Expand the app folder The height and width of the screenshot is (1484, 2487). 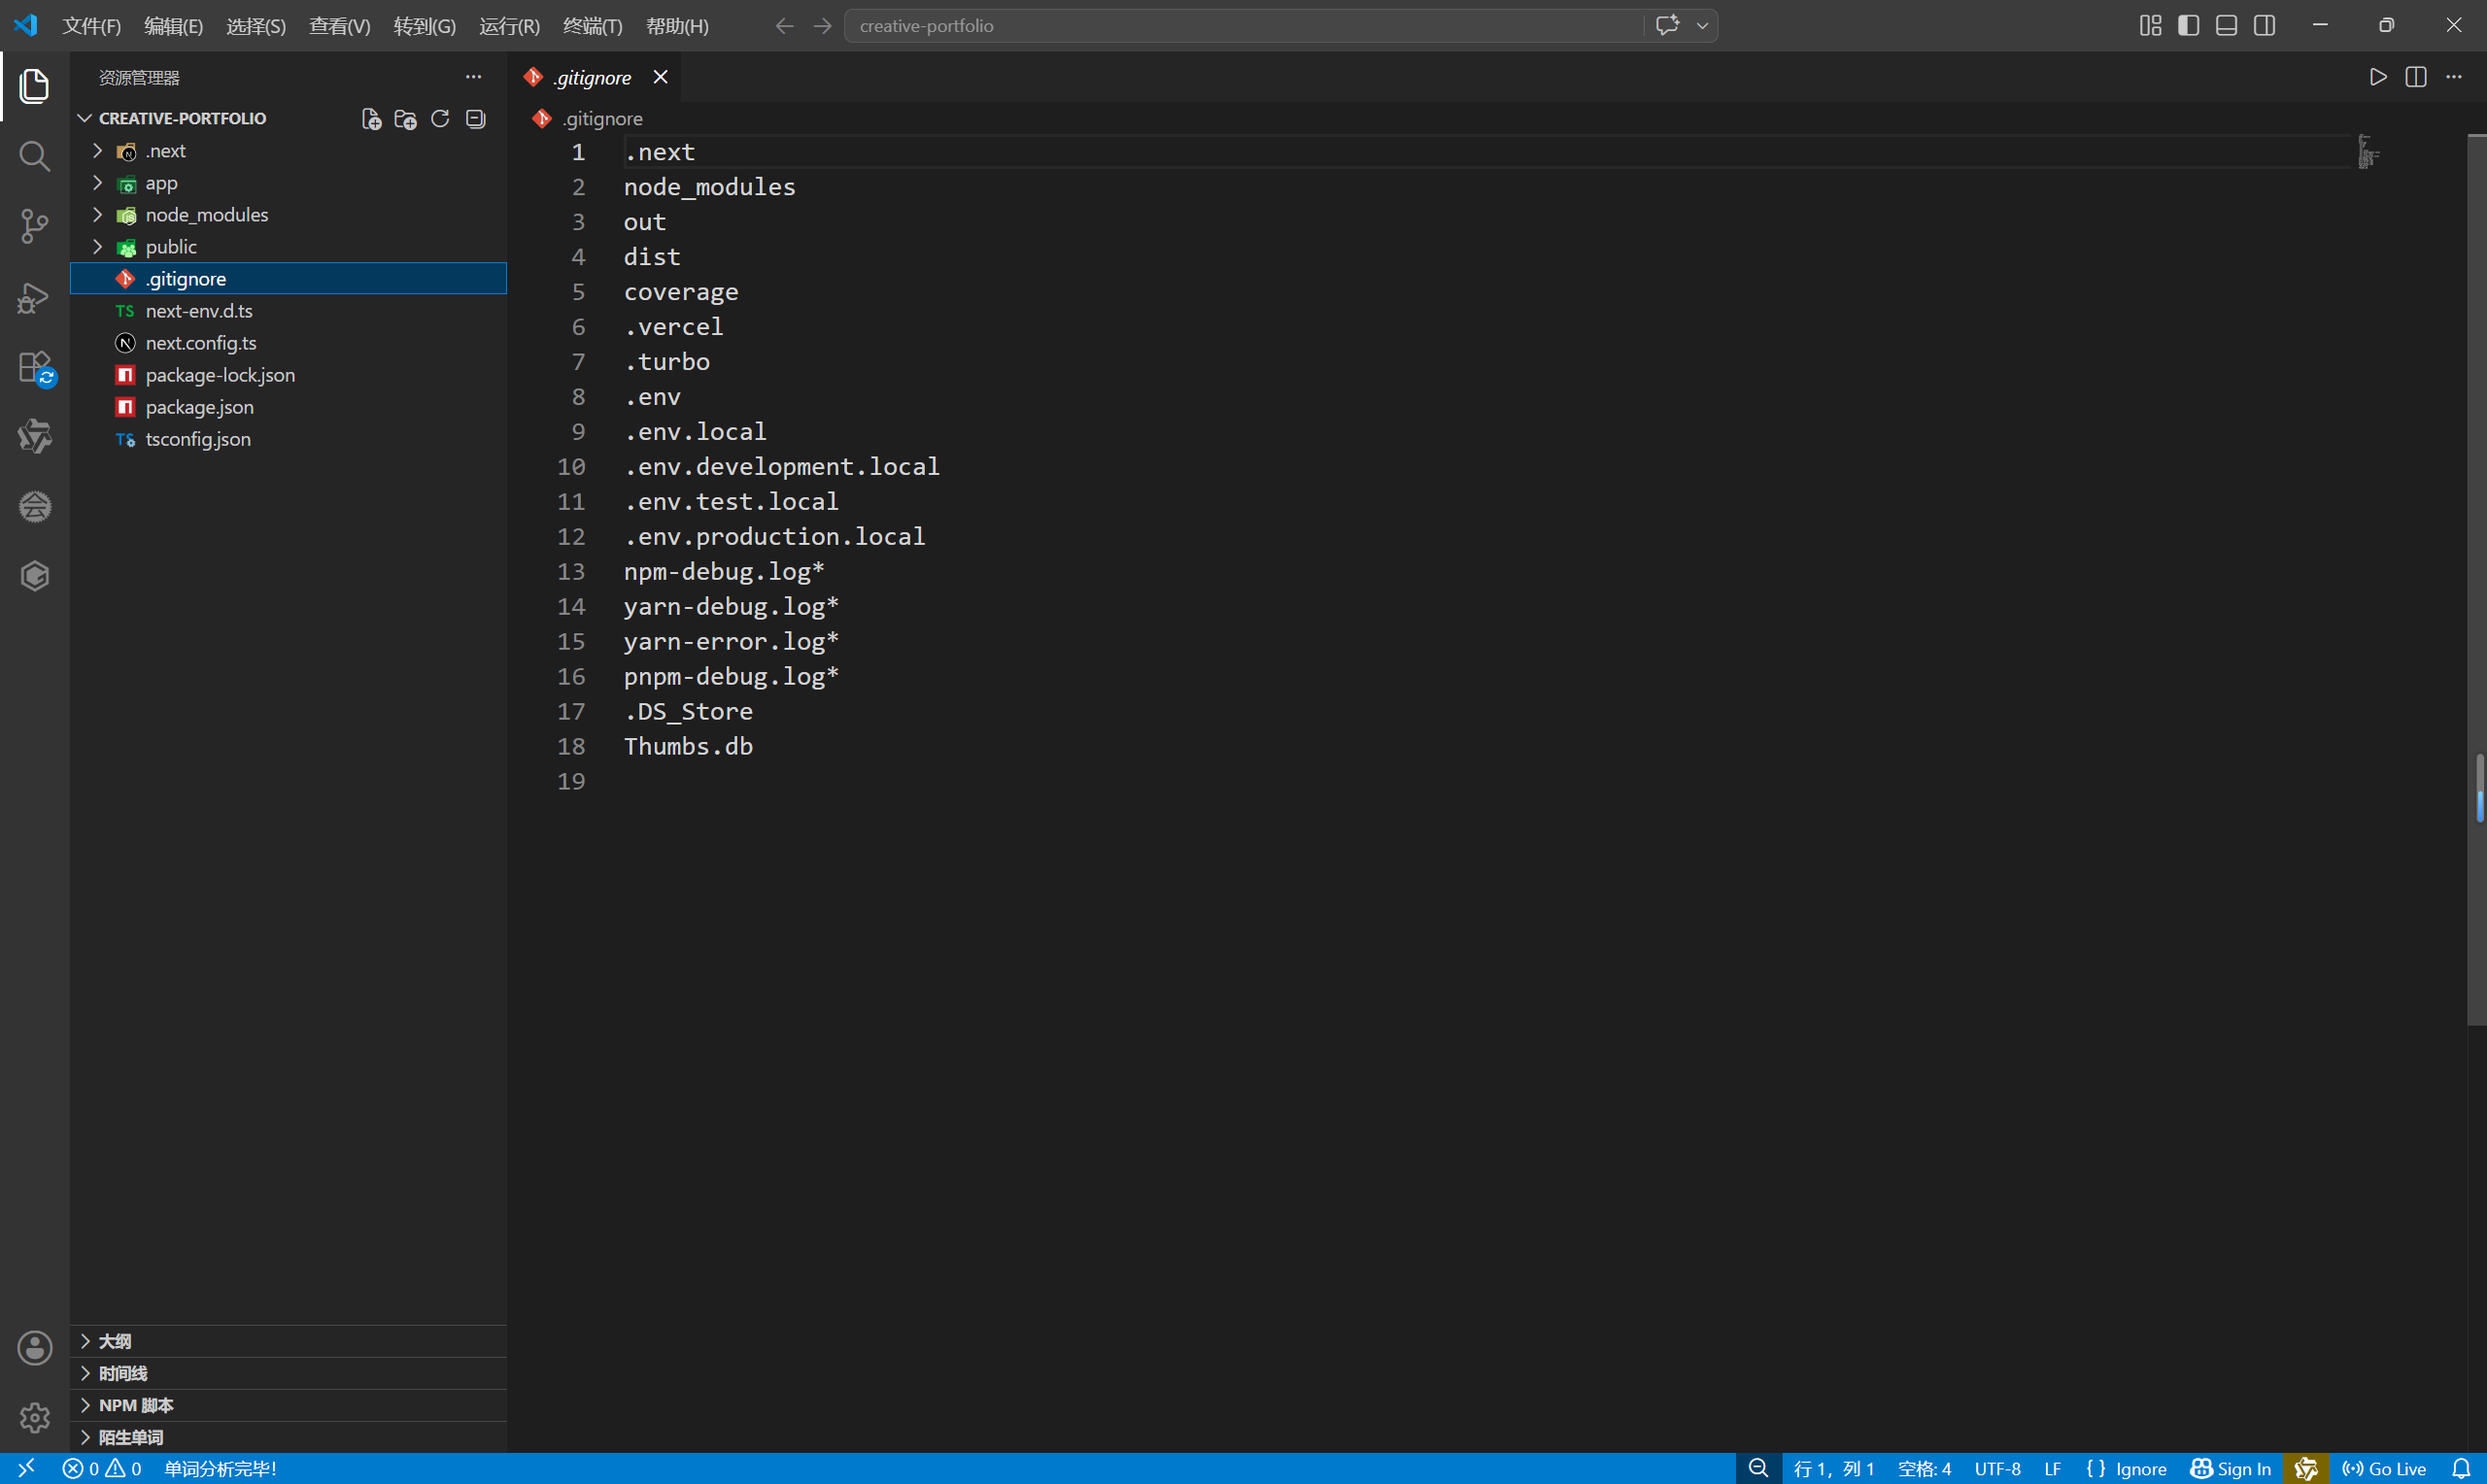coord(289,183)
